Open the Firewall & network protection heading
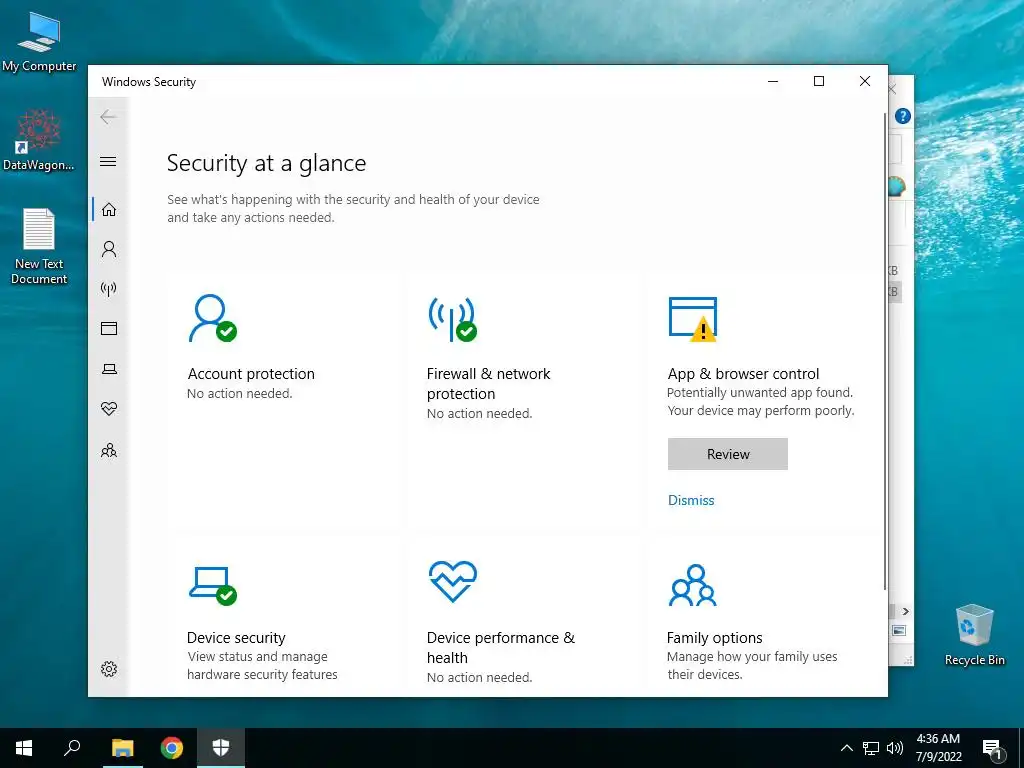The height and width of the screenshot is (768, 1024). click(488, 383)
